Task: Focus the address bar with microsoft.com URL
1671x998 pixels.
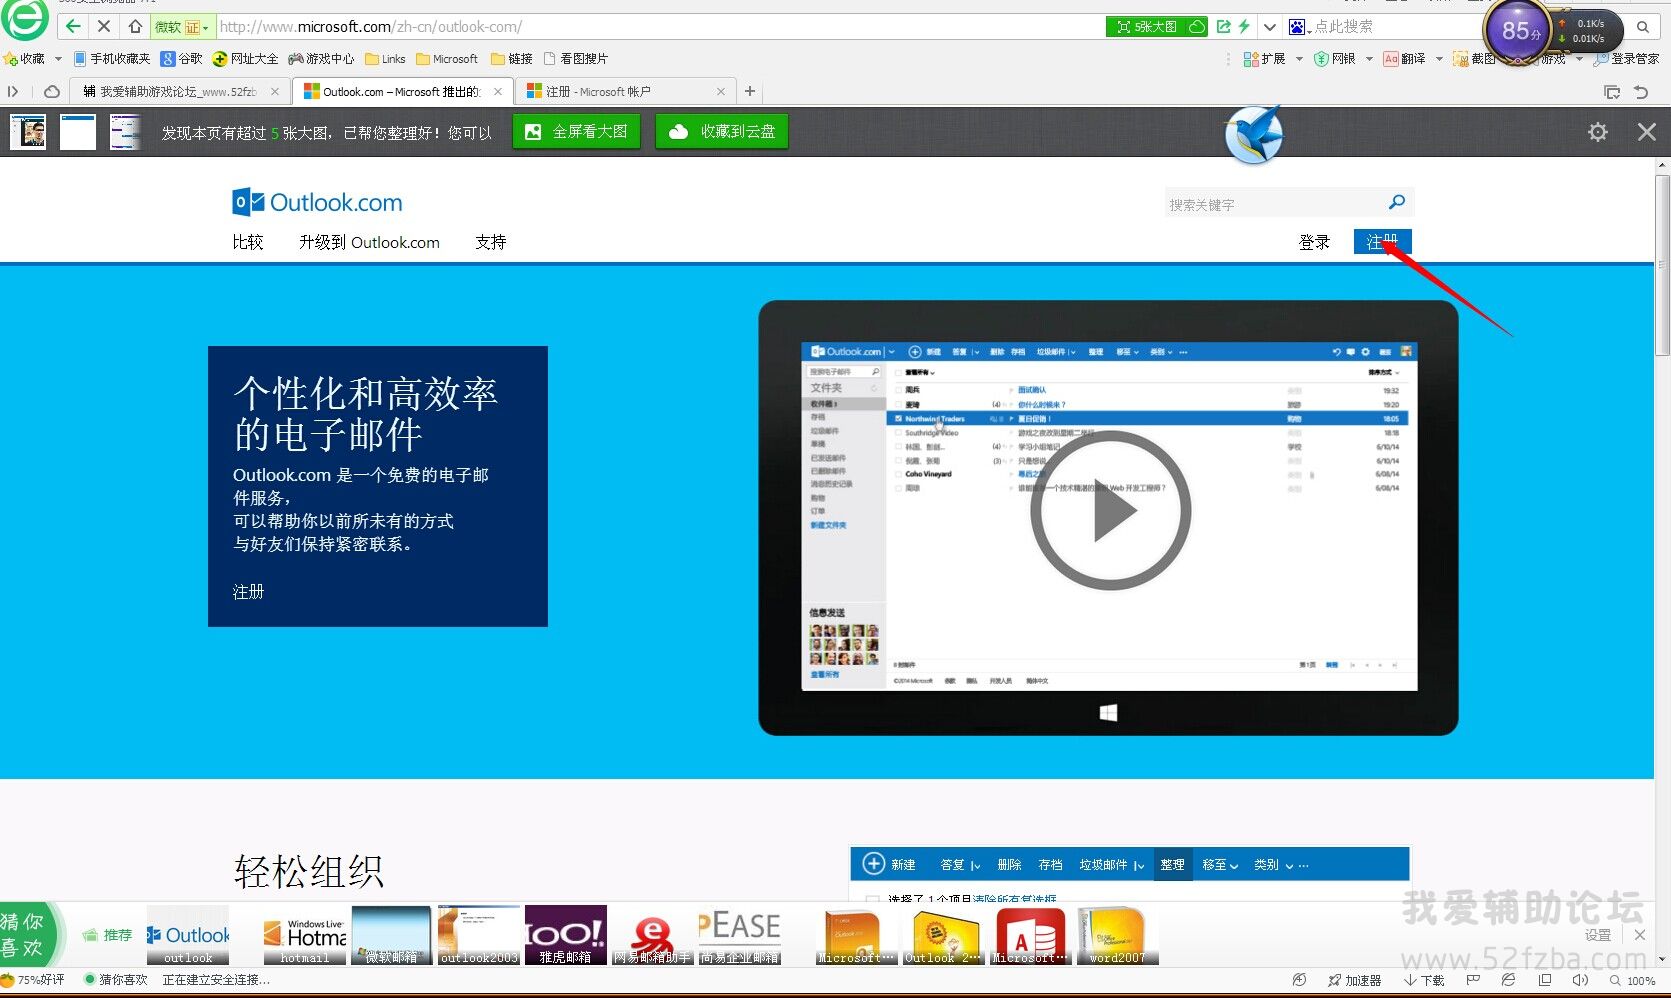Action: coord(660,27)
